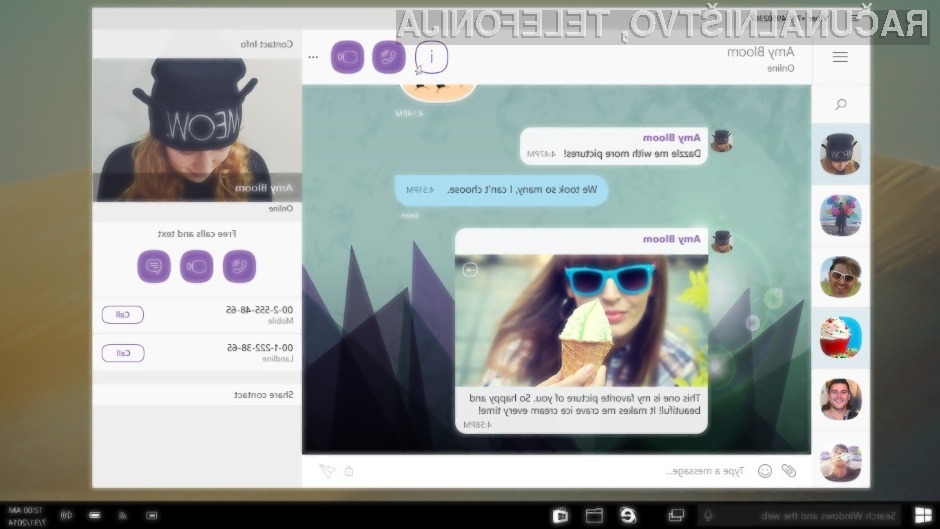Click the taskbar microphone icon
Image resolution: width=940 pixels, height=529 pixels.
point(708,515)
